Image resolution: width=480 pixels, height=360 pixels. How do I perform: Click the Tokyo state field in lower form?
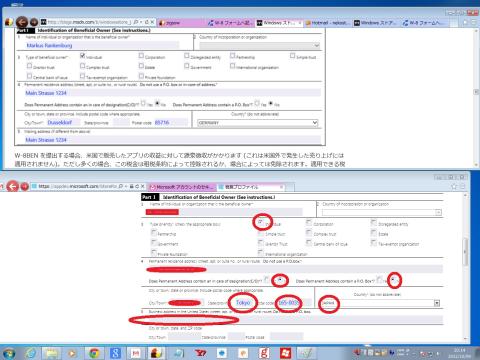coord(243,303)
